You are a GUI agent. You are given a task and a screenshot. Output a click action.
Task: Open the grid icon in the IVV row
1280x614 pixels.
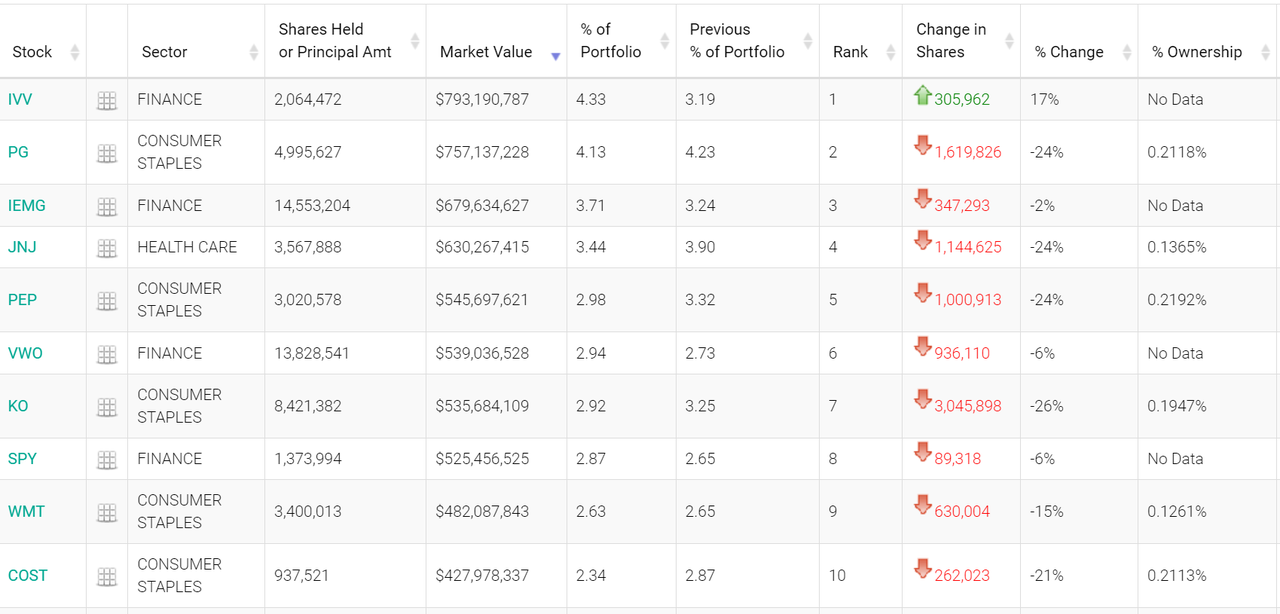pyautogui.click(x=107, y=100)
